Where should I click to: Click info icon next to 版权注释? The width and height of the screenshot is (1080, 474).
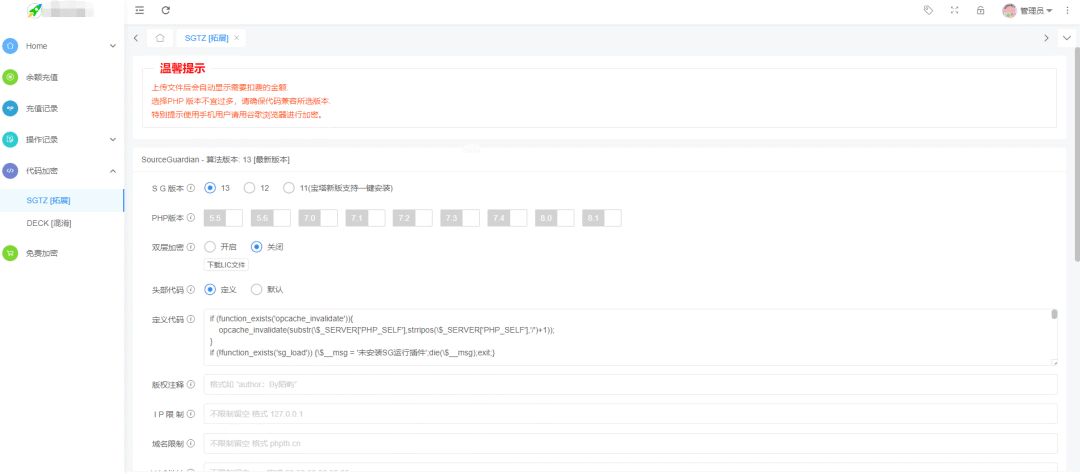point(191,384)
